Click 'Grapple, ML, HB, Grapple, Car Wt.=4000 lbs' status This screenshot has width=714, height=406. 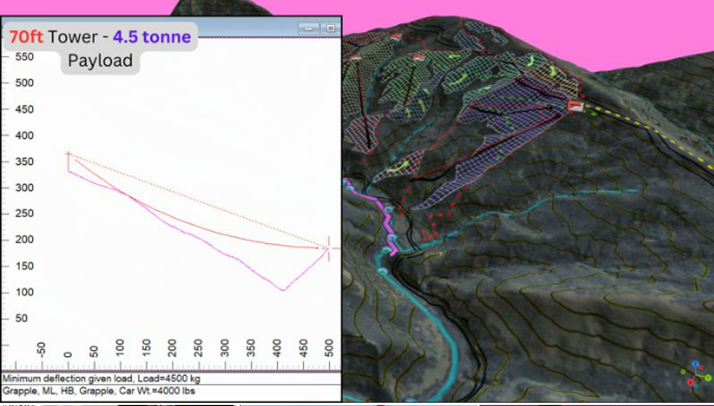point(99,391)
